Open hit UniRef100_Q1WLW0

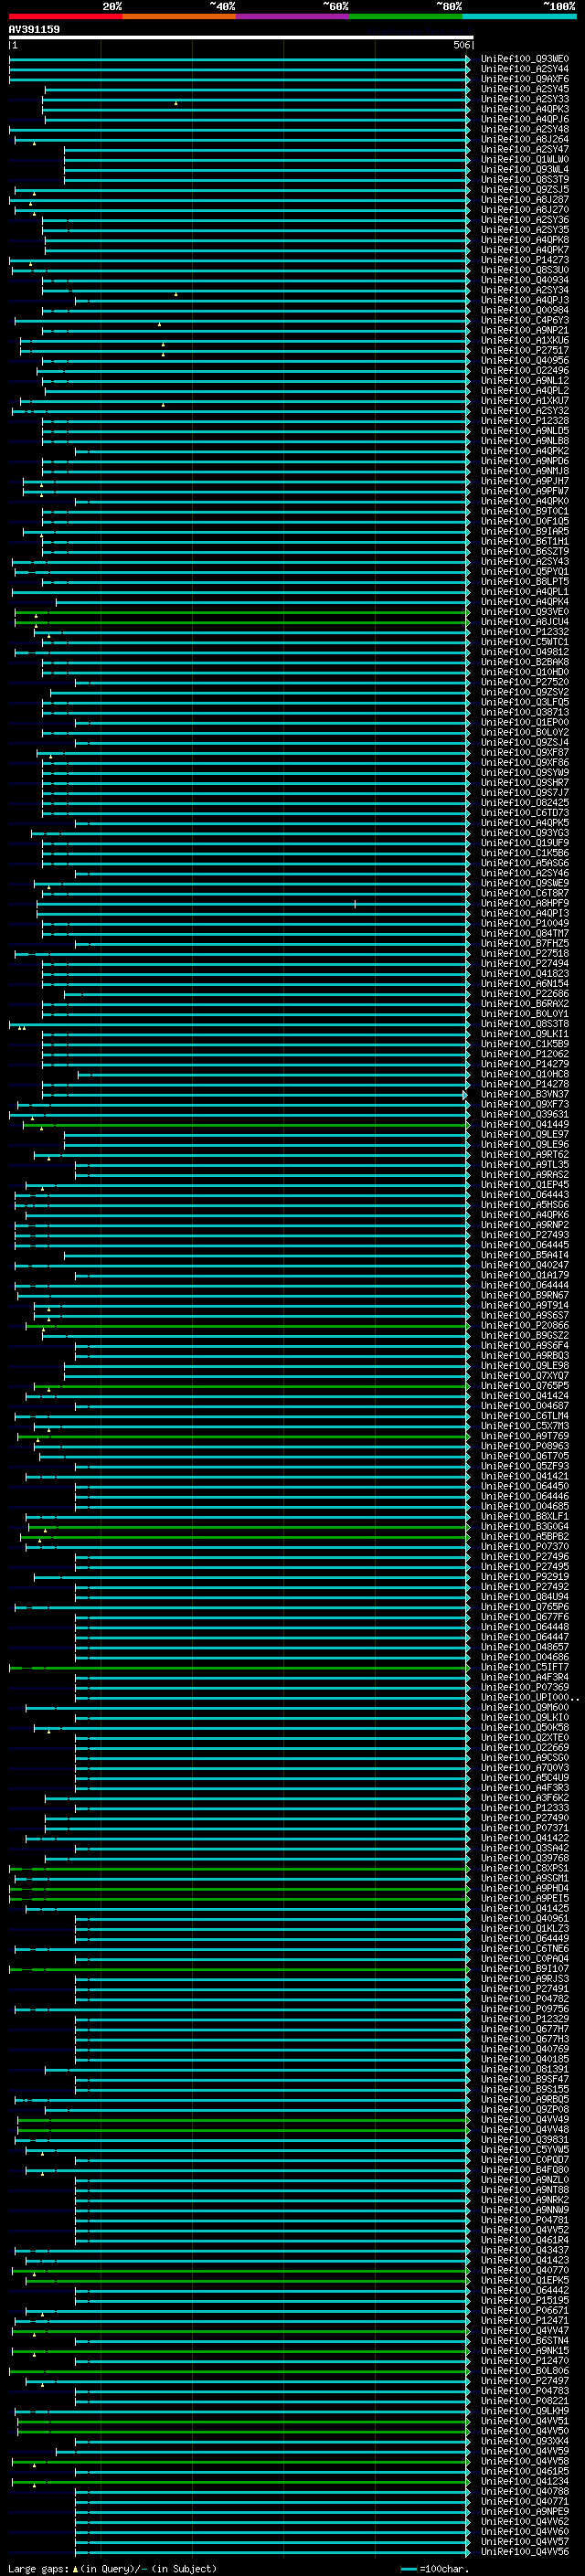pos(525,159)
